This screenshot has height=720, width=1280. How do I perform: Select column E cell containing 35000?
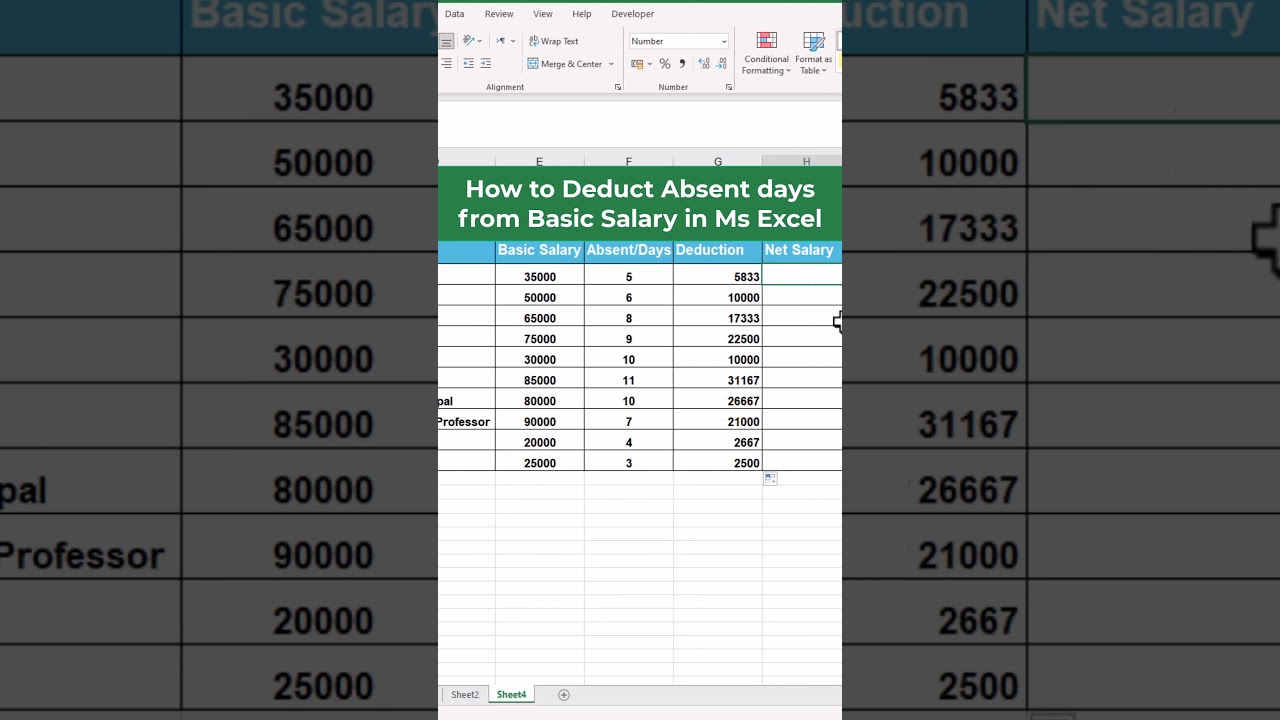pos(539,277)
